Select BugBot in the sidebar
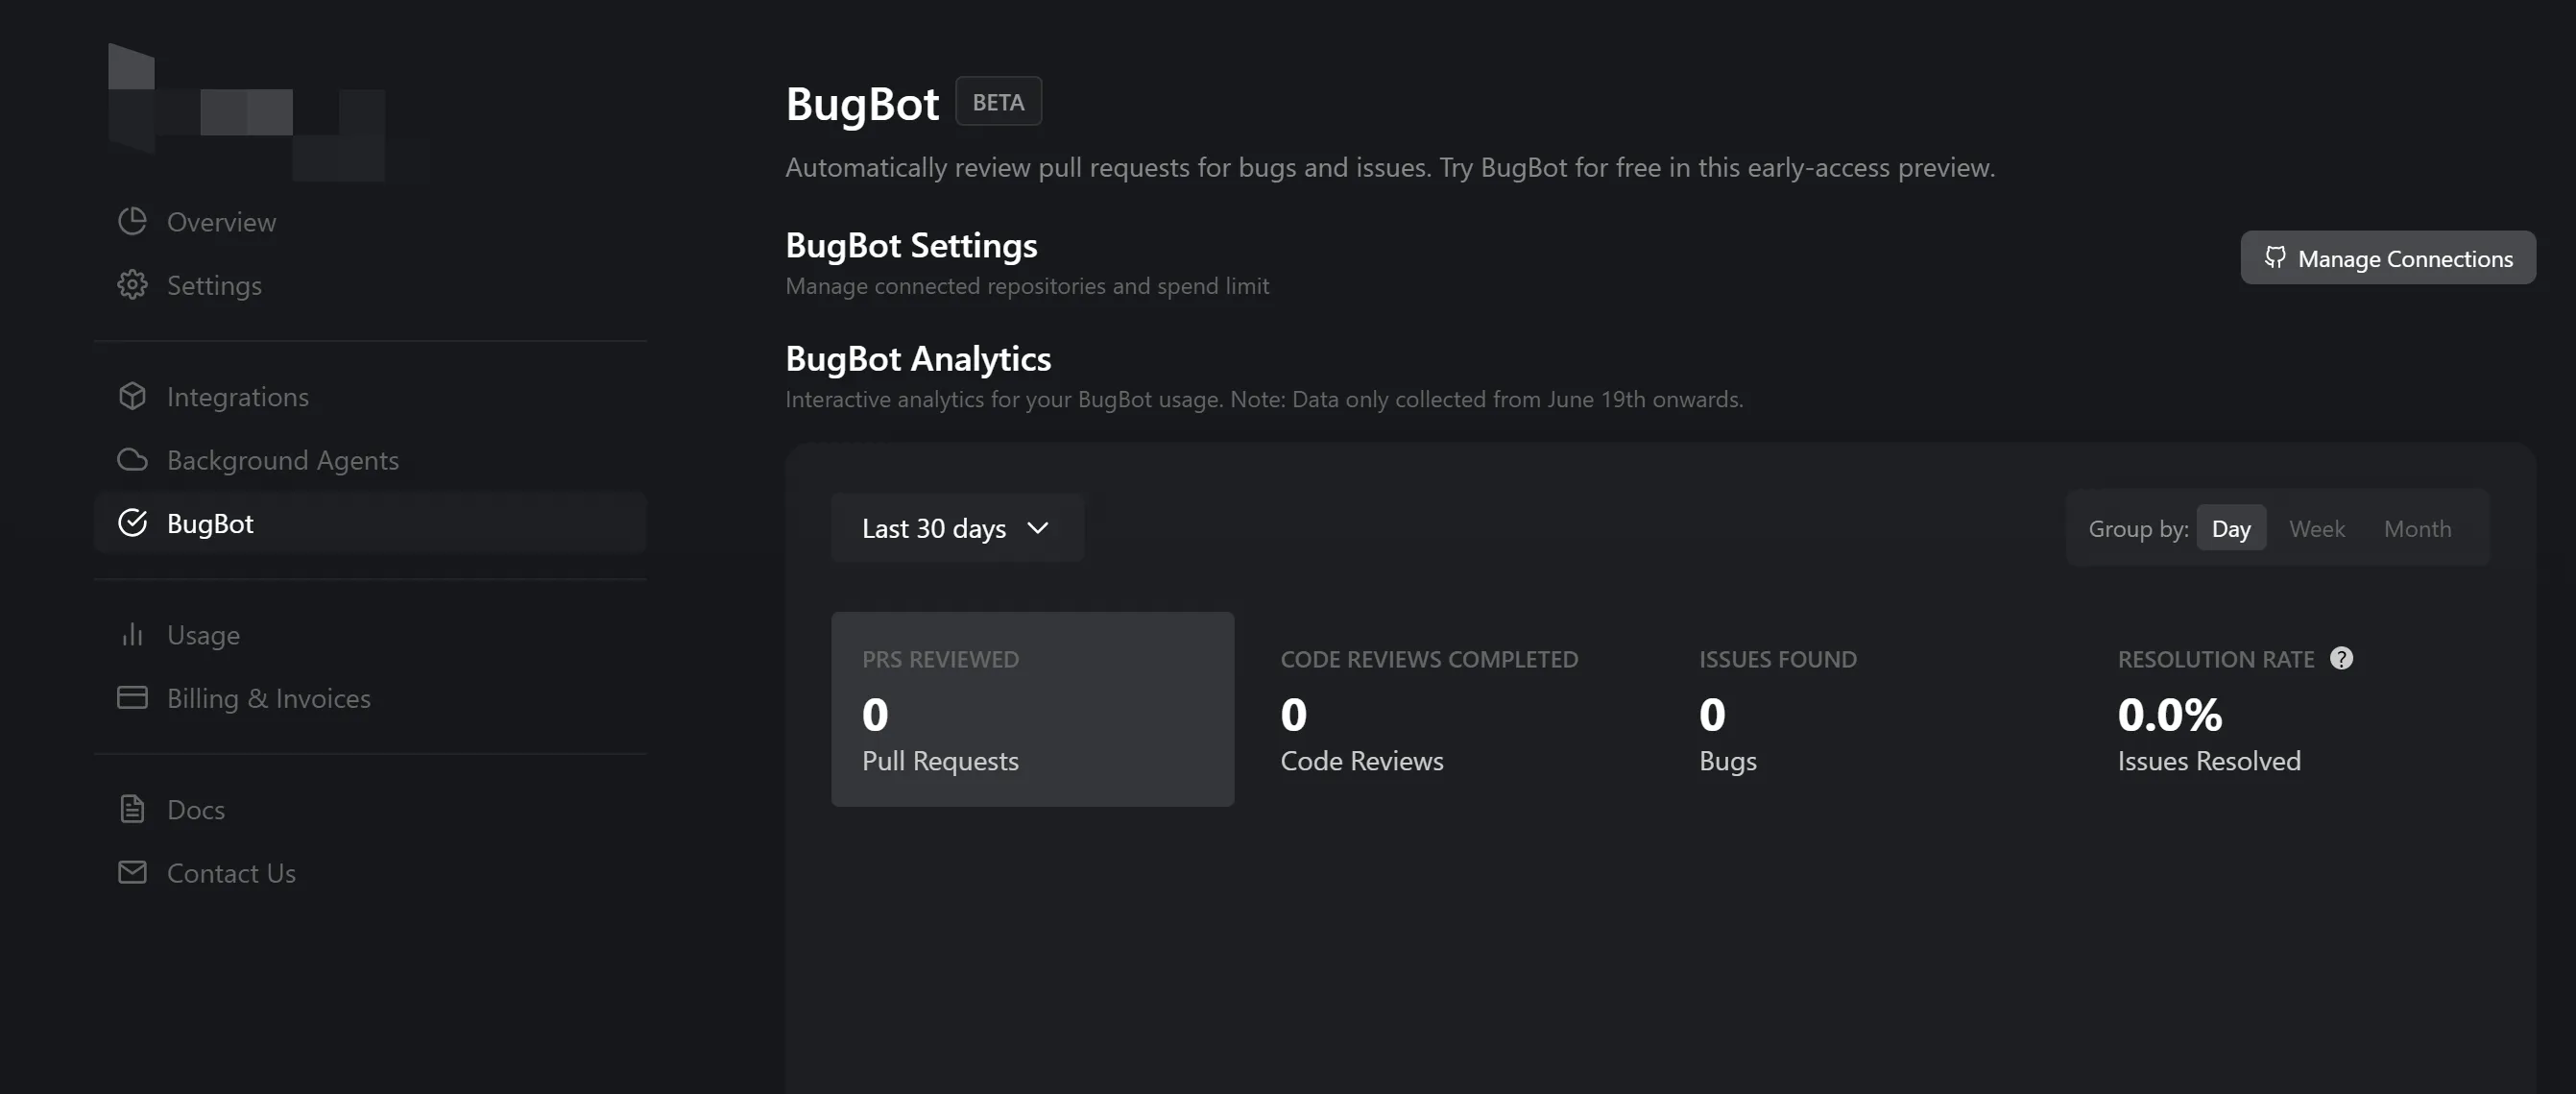 (209, 522)
